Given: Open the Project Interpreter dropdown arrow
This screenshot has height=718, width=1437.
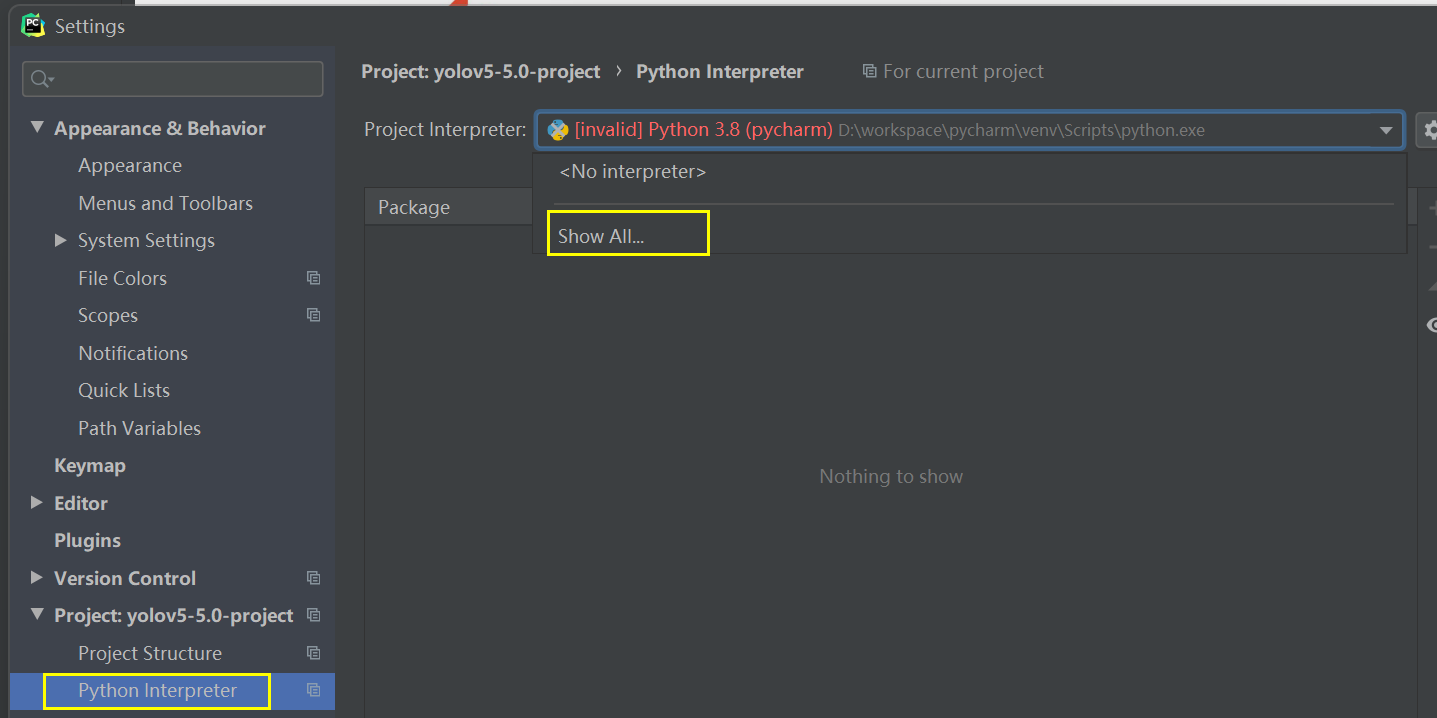Looking at the screenshot, I should click(x=1386, y=130).
